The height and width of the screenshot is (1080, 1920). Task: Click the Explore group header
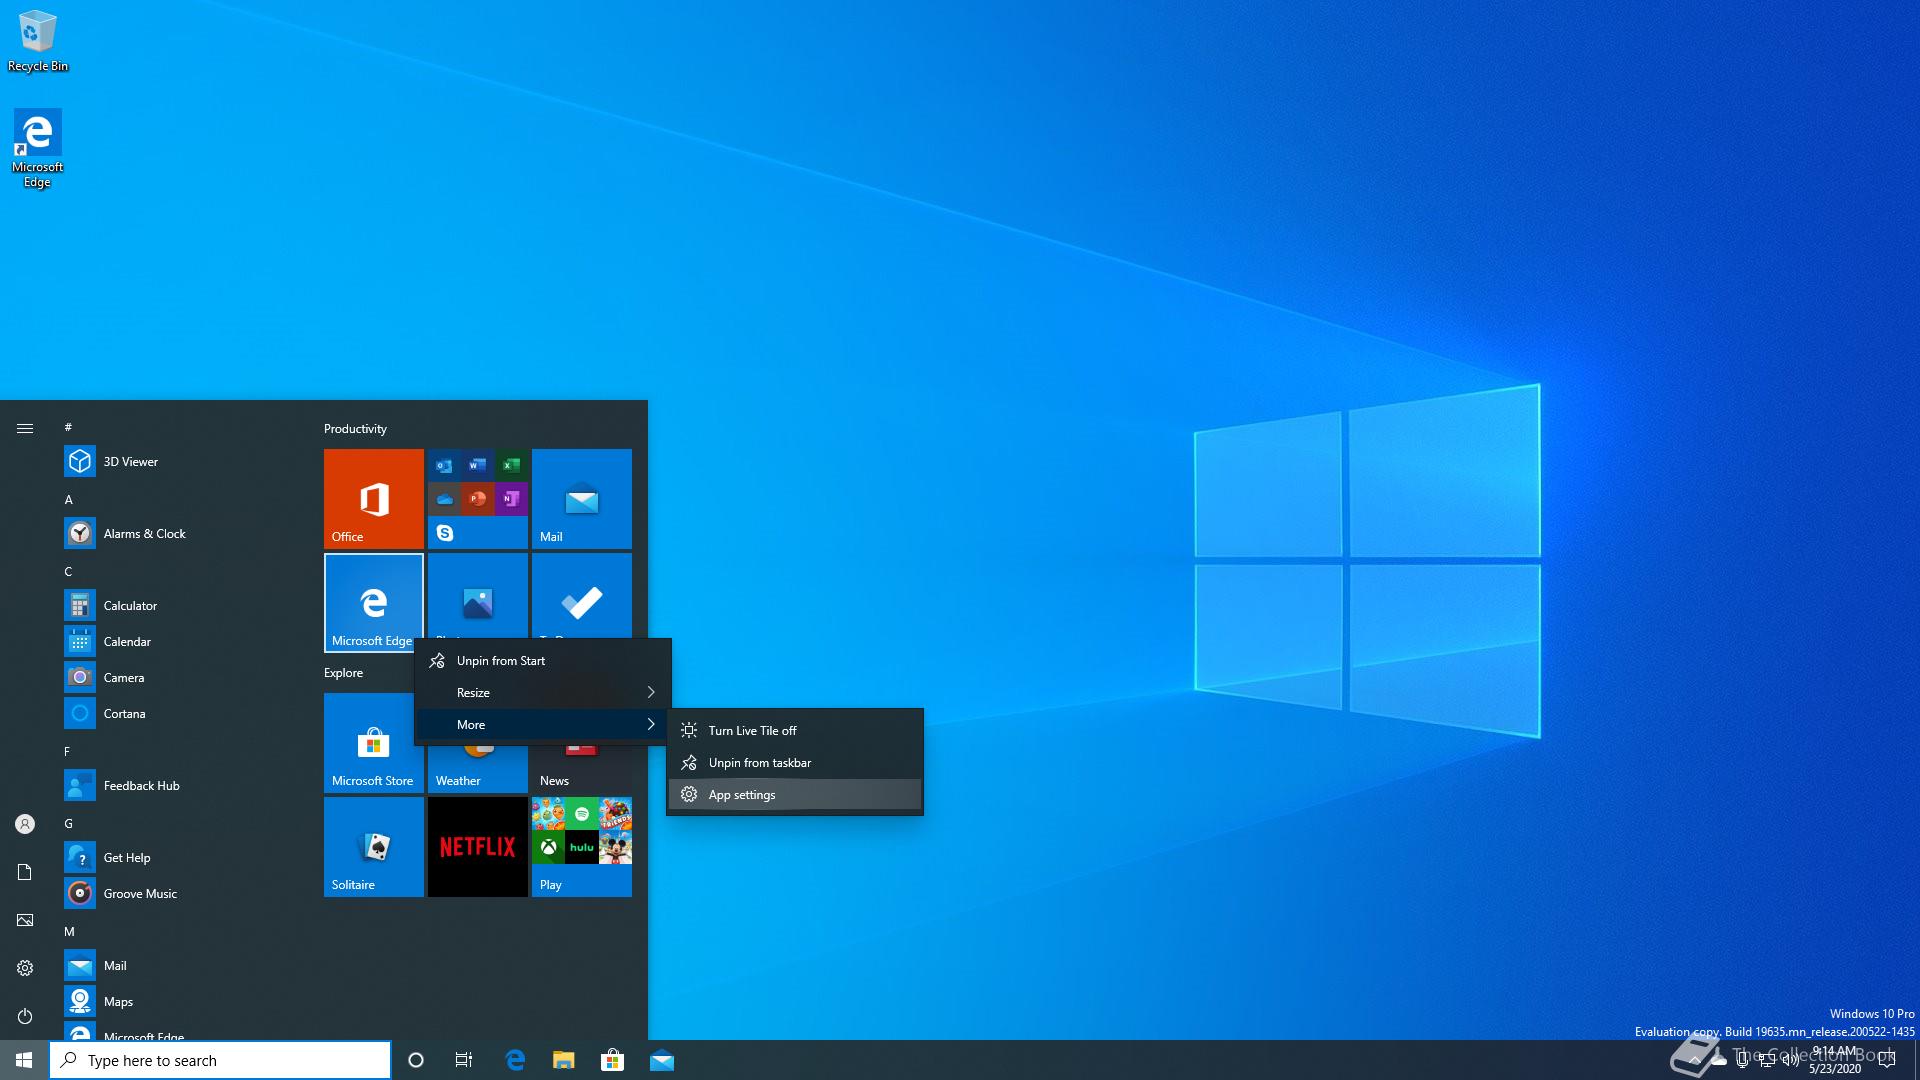point(343,672)
